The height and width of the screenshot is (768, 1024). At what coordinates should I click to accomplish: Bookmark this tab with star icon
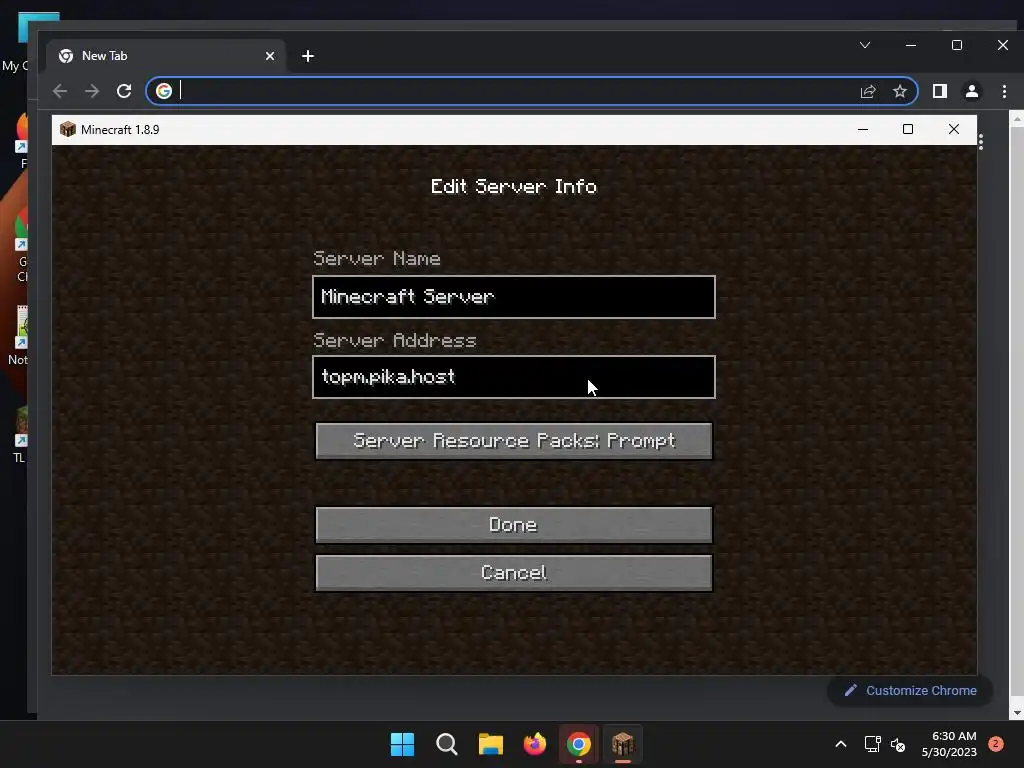coord(900,91)
